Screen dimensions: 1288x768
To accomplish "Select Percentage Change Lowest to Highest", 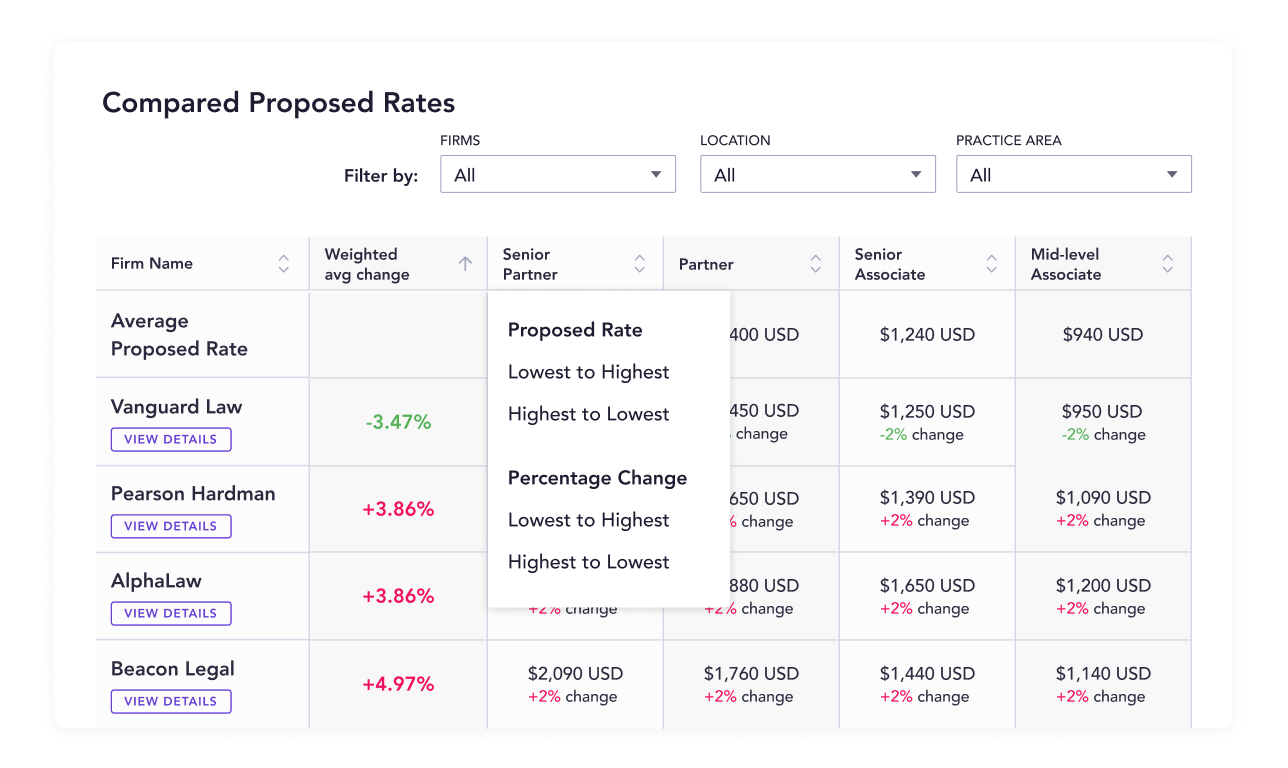I will click(588, 519).
